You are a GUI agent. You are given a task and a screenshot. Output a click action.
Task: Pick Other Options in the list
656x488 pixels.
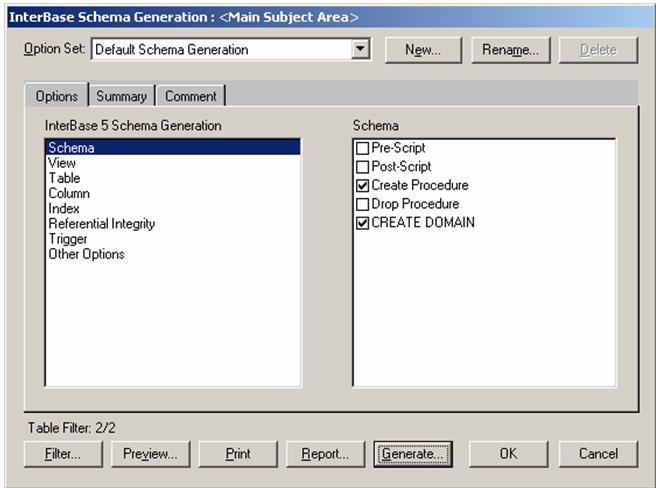coord(86,254)
